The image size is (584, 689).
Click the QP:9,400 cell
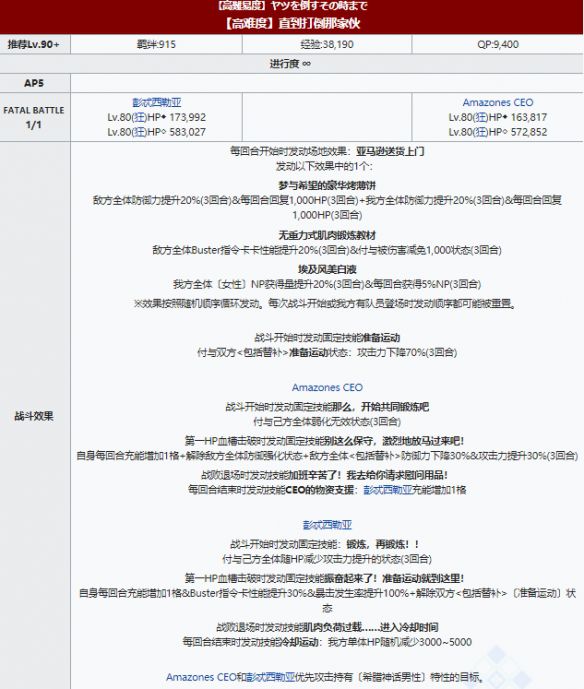497,44
